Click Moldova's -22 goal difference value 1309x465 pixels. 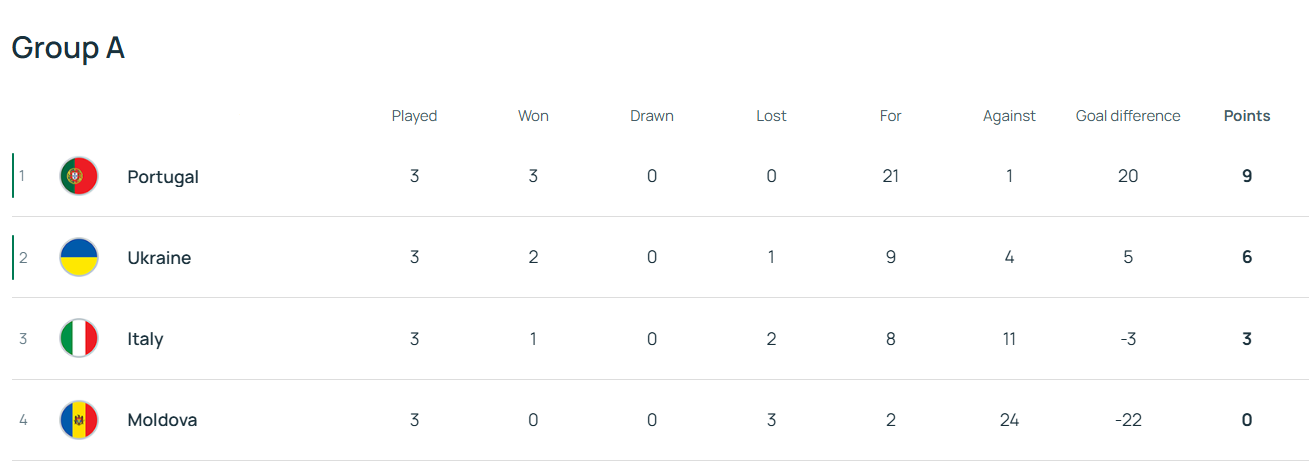coord(1128,420)
